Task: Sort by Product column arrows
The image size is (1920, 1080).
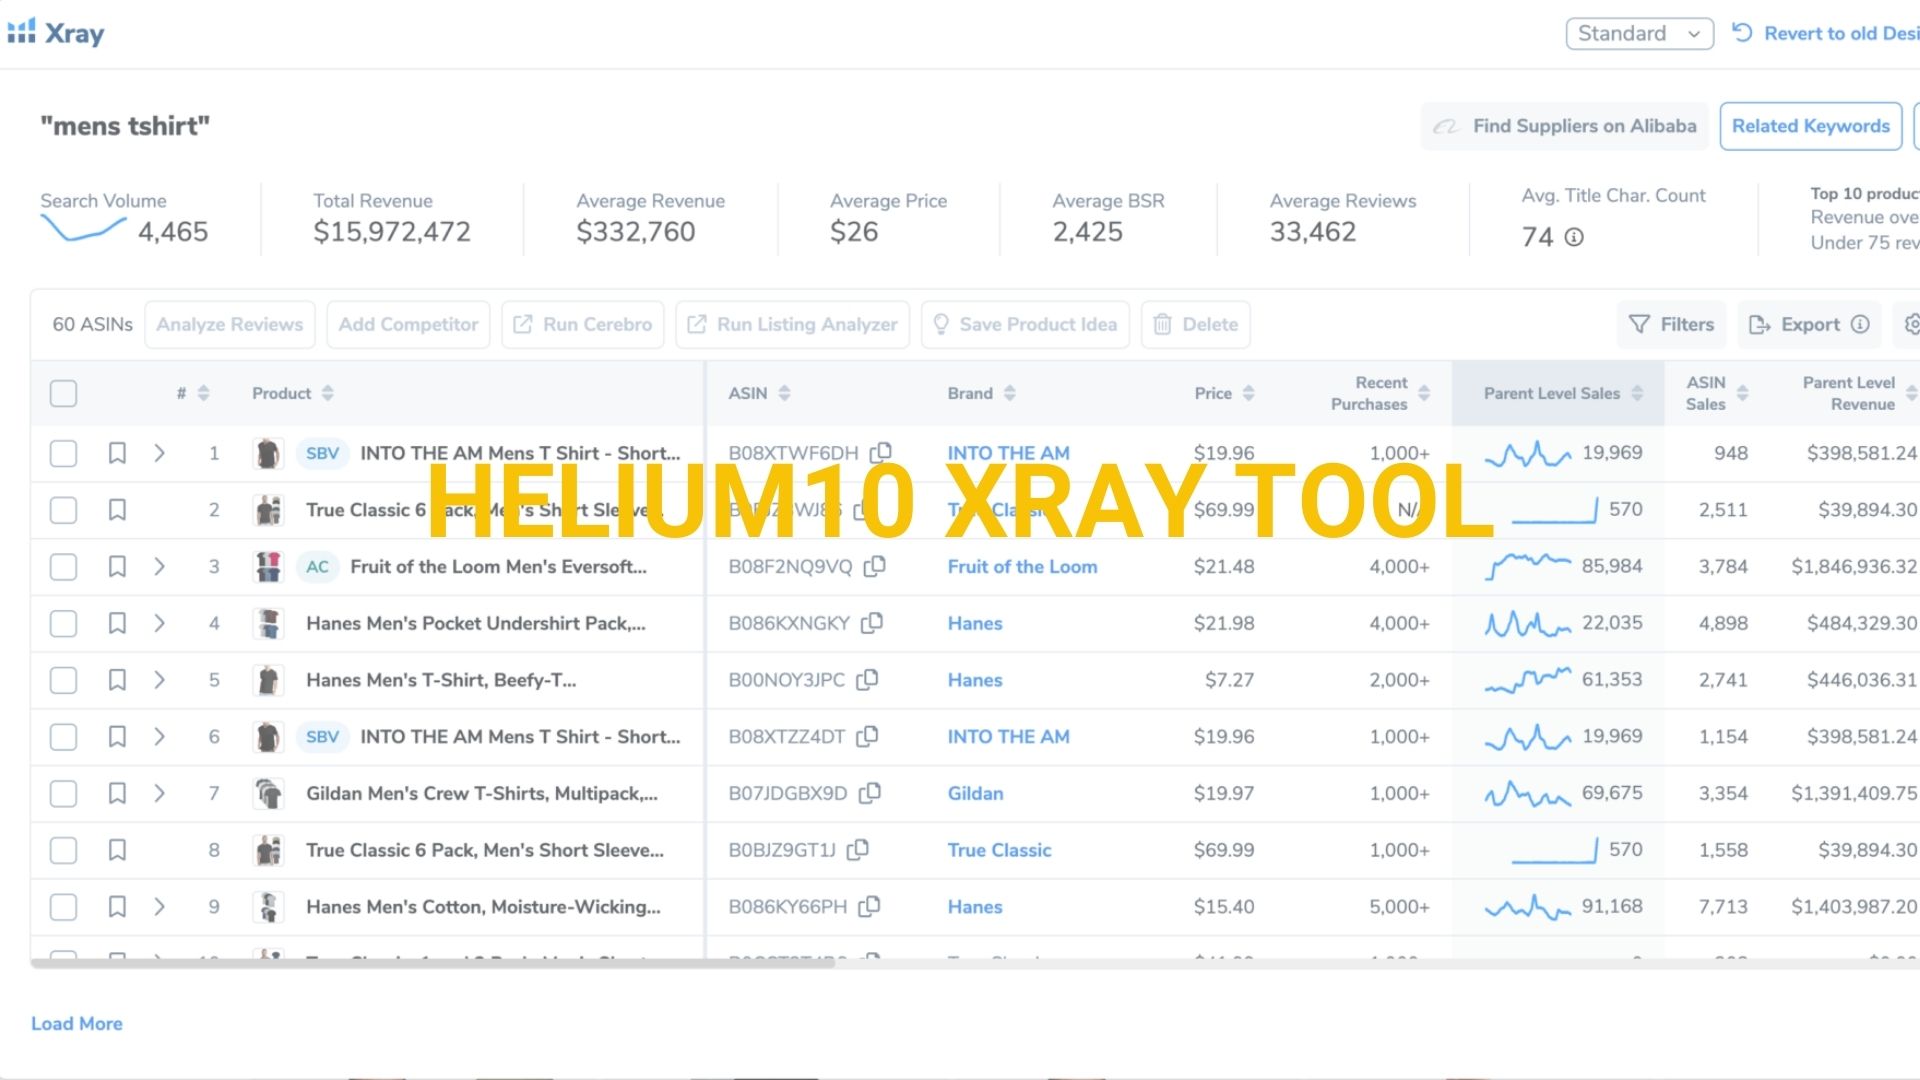Action: 328,393
